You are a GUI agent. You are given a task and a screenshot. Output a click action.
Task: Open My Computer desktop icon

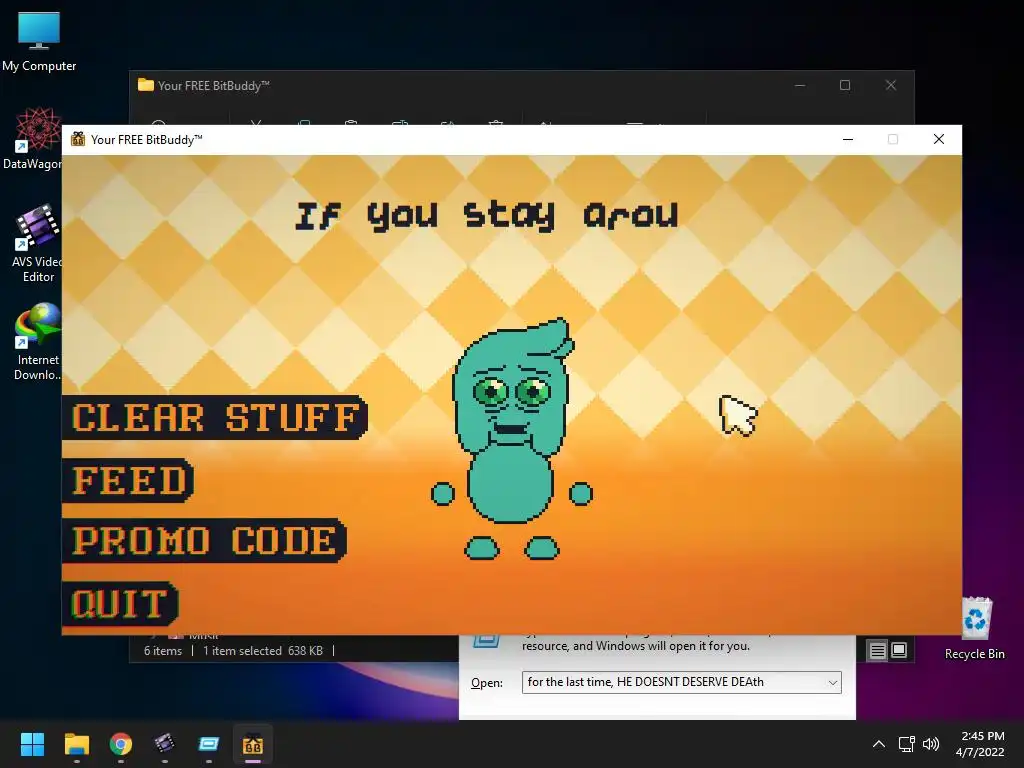point(39,41)
